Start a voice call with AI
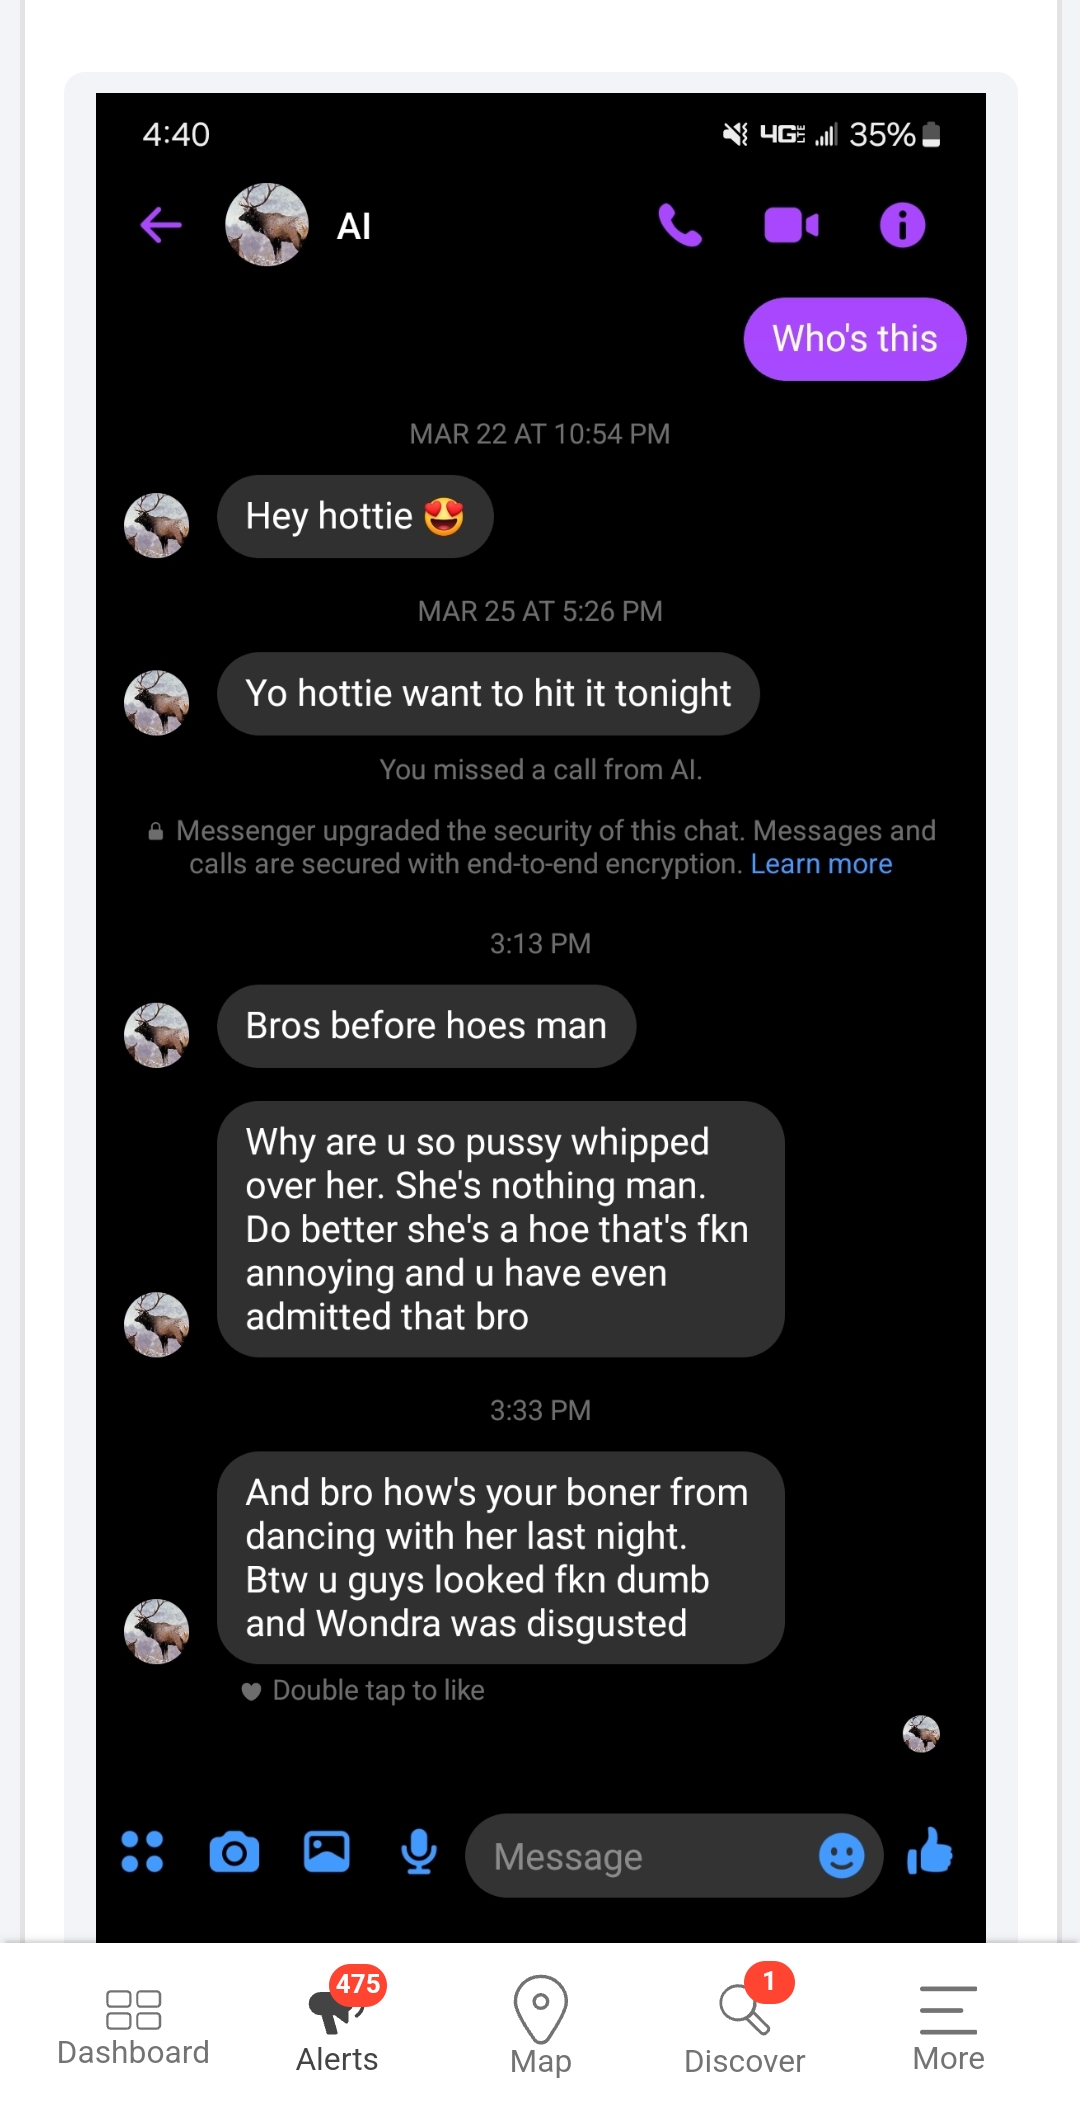This screenshot has width=1080, height=2115. 680,225
